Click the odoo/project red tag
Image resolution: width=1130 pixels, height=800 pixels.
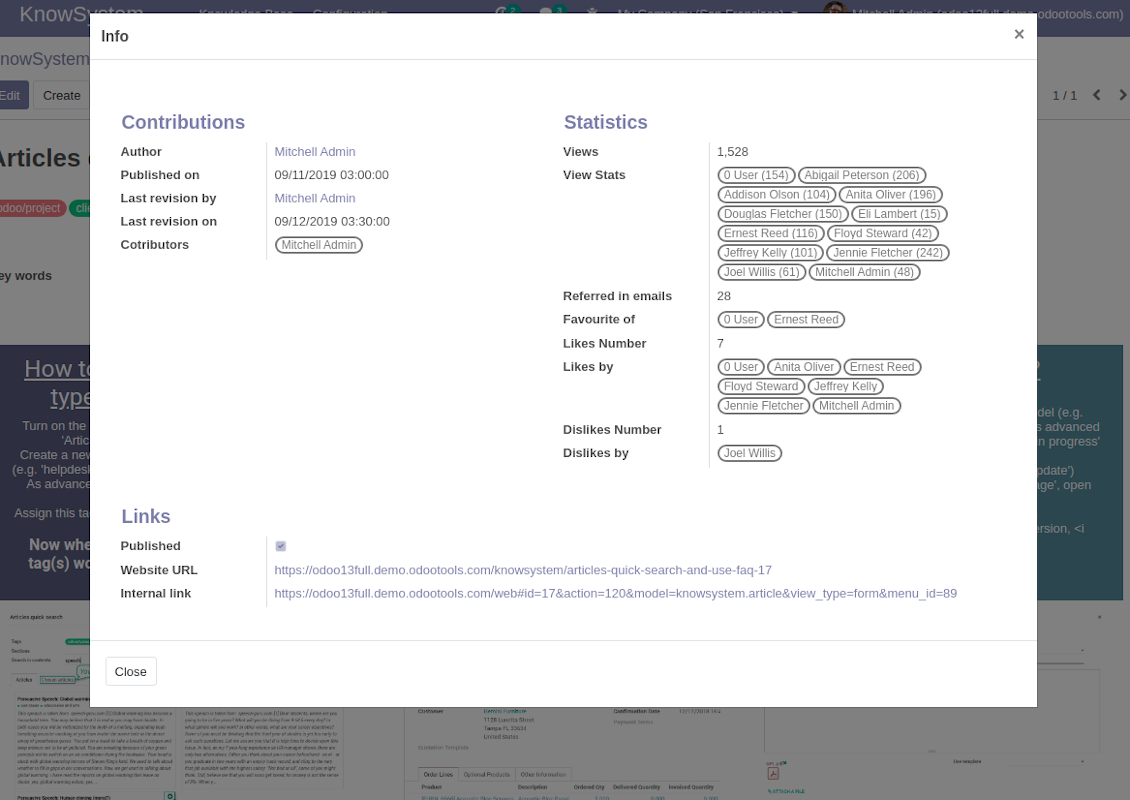tap(30, 208)
